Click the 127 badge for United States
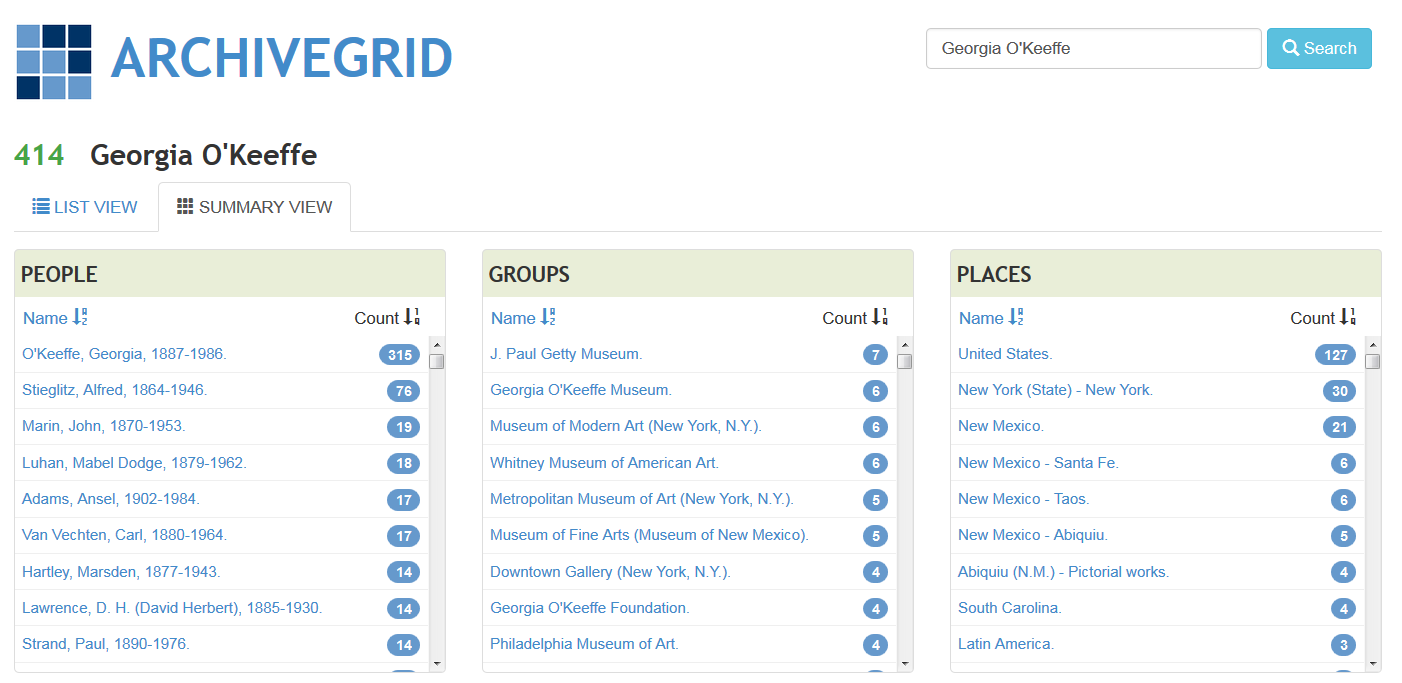The width and height of the screenshot is (1402, 683). [x=1336, y=355]
